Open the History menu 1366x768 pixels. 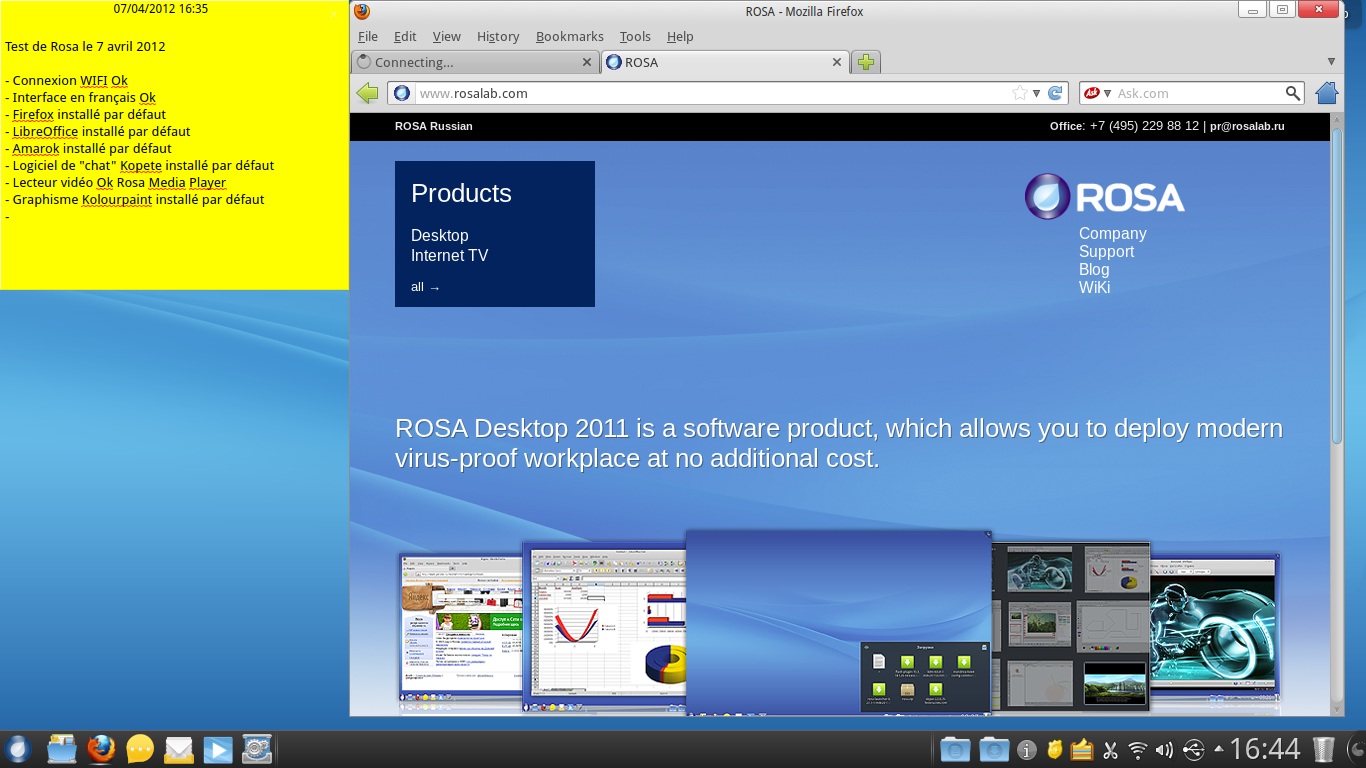click(x=498, y=37)
